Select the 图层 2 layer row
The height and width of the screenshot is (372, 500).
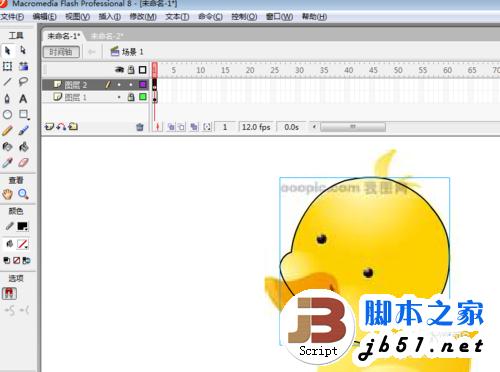point(95,85)
